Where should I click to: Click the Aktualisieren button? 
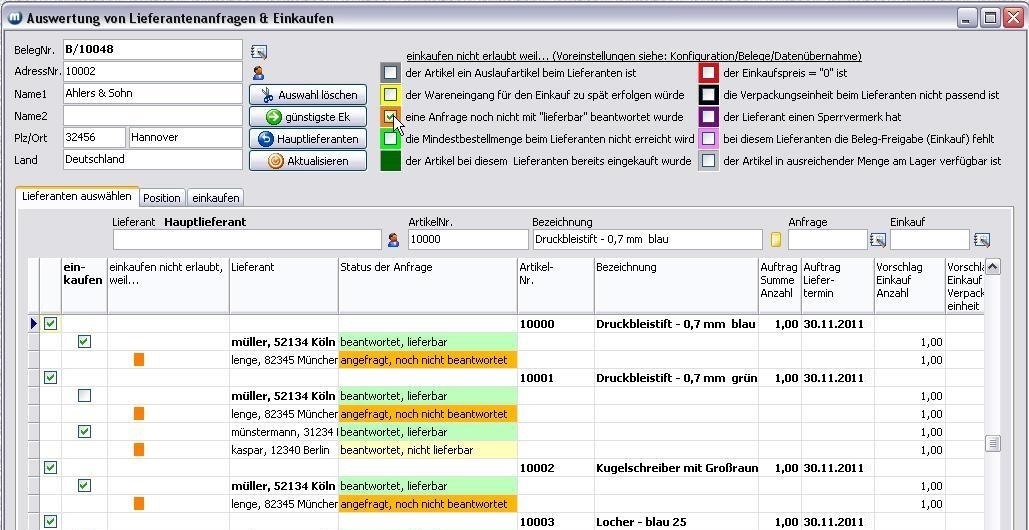(x=308, y=161)
